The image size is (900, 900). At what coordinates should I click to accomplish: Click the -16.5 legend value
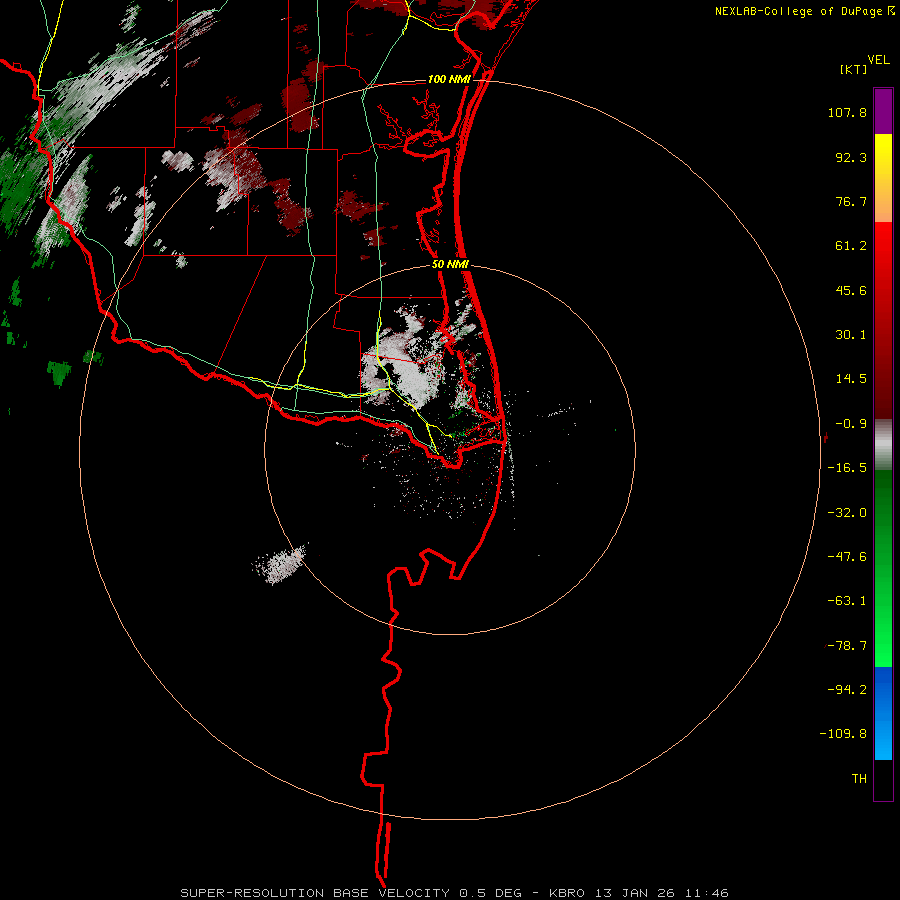coord(847,468)
